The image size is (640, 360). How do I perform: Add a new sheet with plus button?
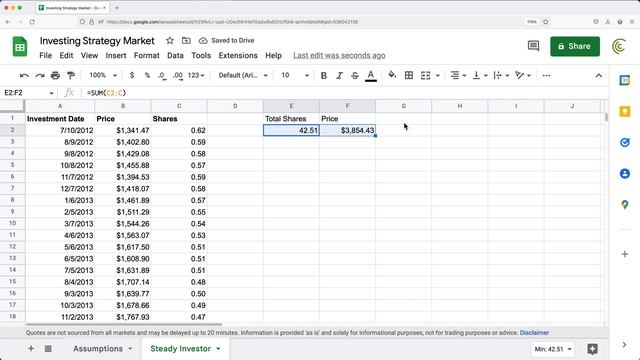[x=31, y=349]
